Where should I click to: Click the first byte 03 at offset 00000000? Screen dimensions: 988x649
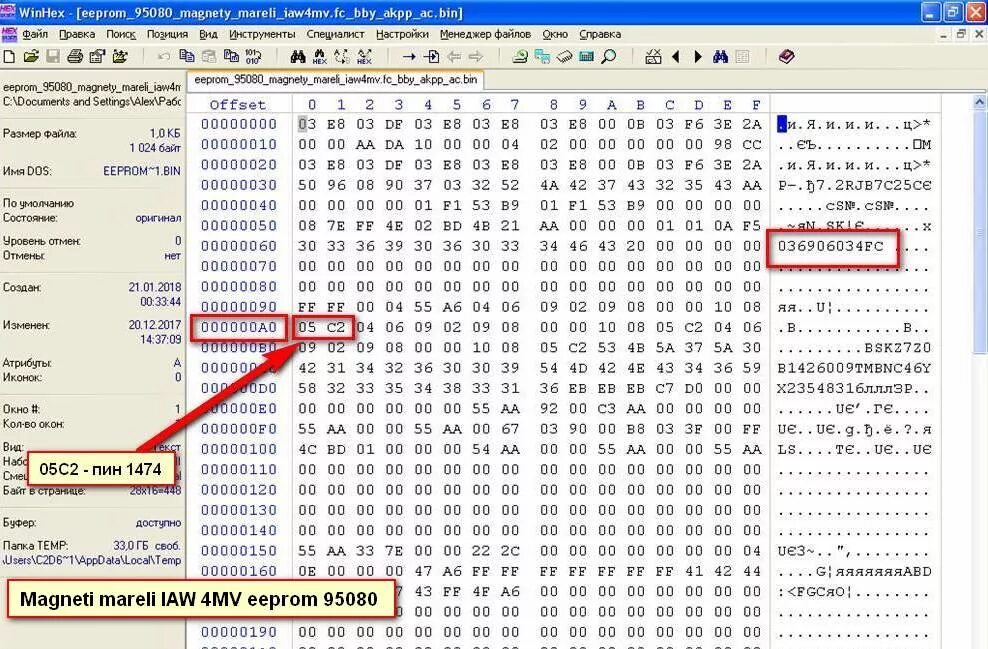point(307,124)
